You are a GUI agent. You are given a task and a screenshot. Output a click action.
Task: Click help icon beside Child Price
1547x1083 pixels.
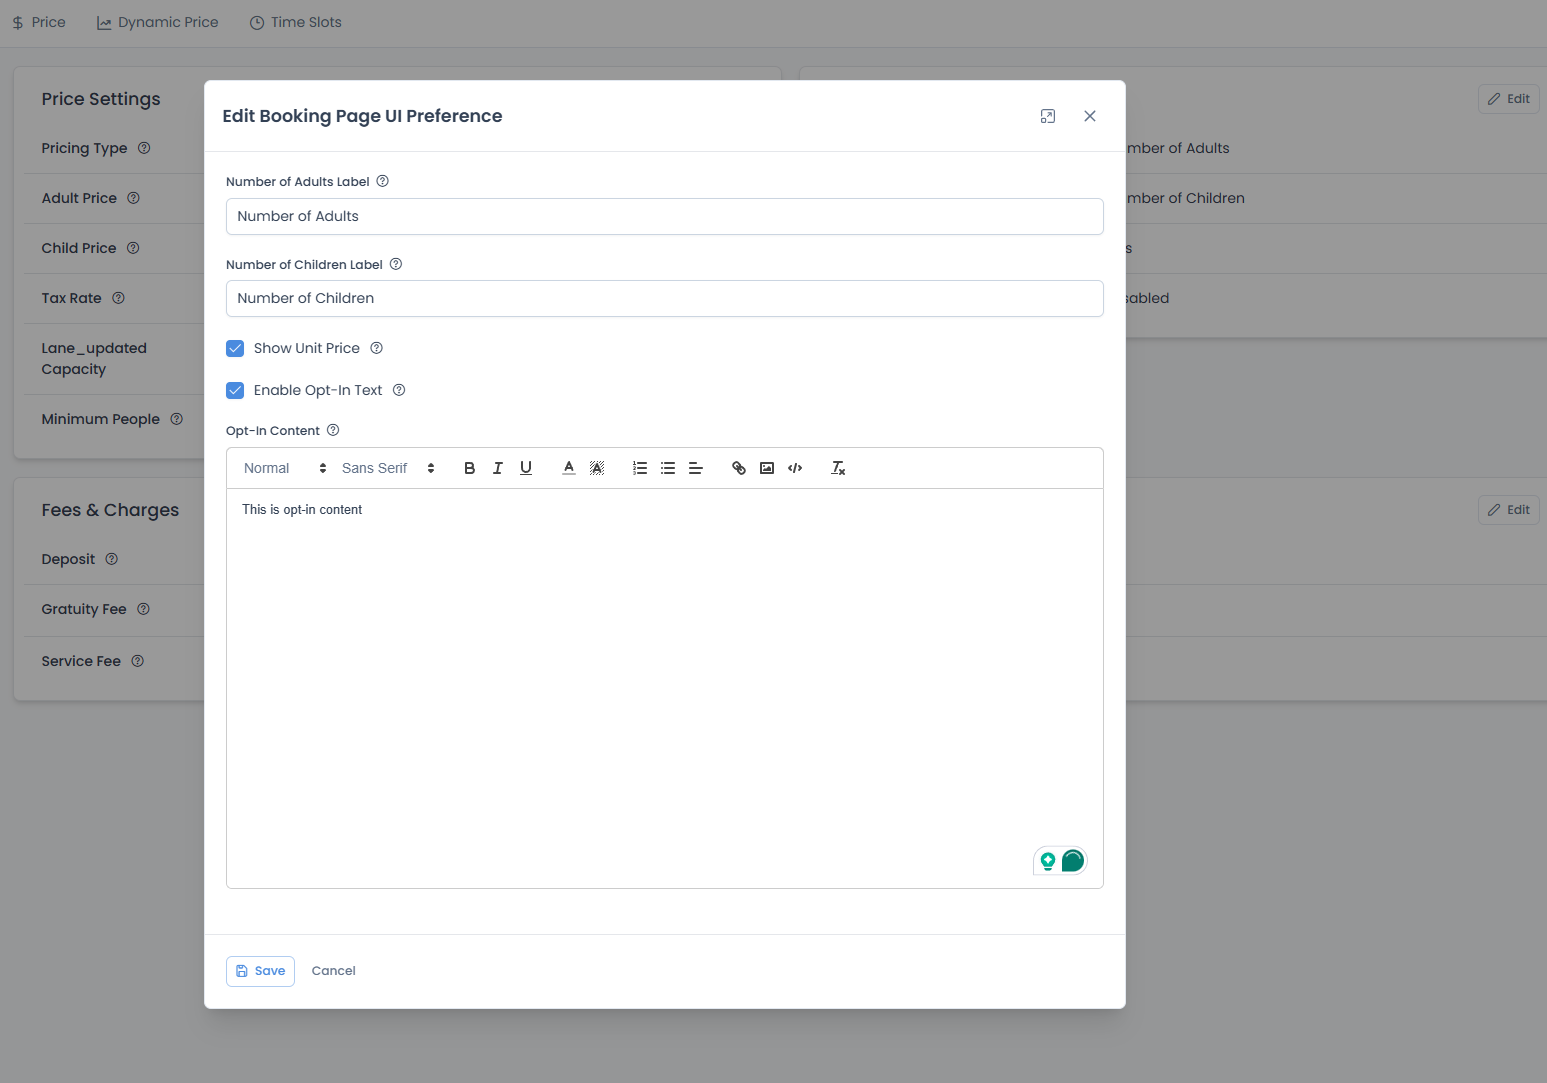click(133, 248)
